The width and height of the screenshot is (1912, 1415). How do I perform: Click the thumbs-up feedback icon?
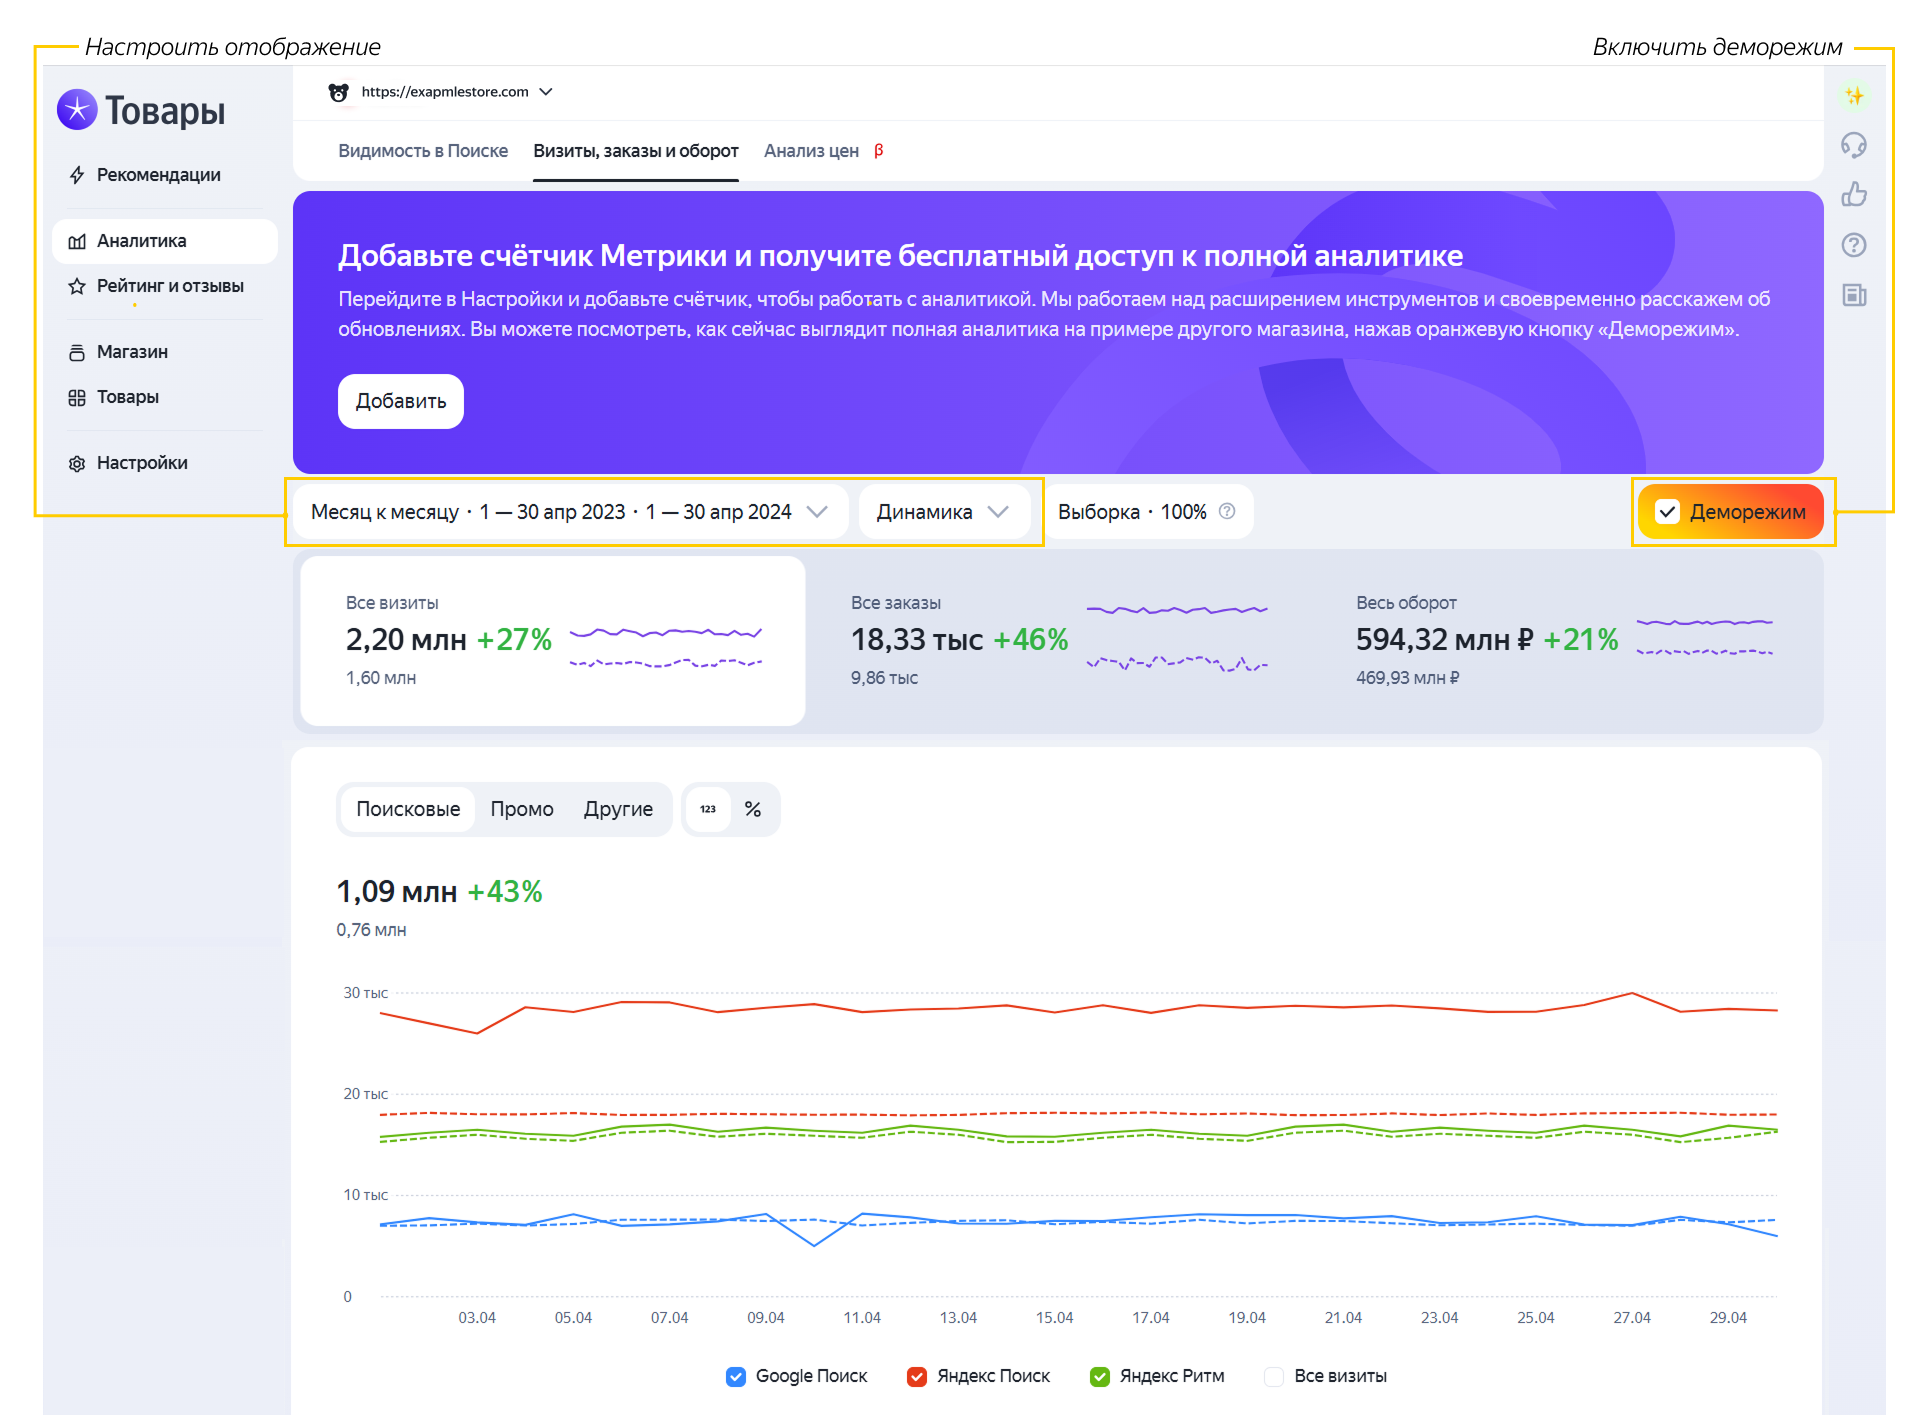[1854, 194]
